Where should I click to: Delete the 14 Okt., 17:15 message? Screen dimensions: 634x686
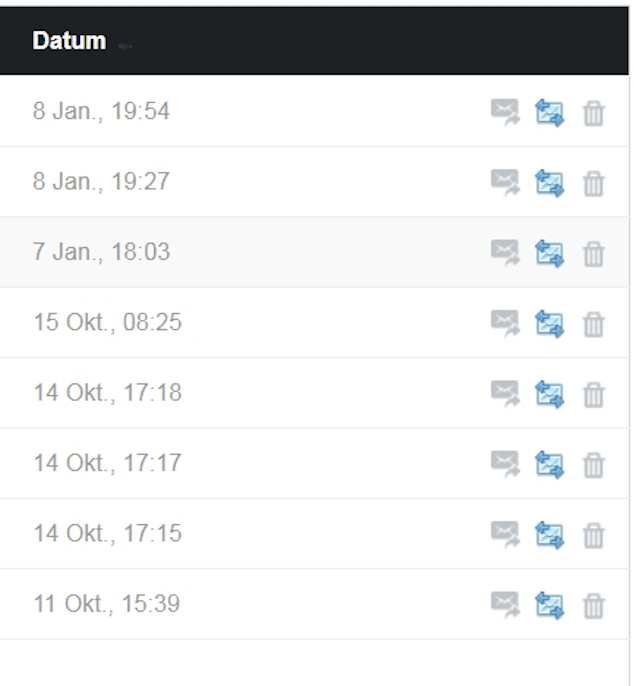tap(594, 535)
